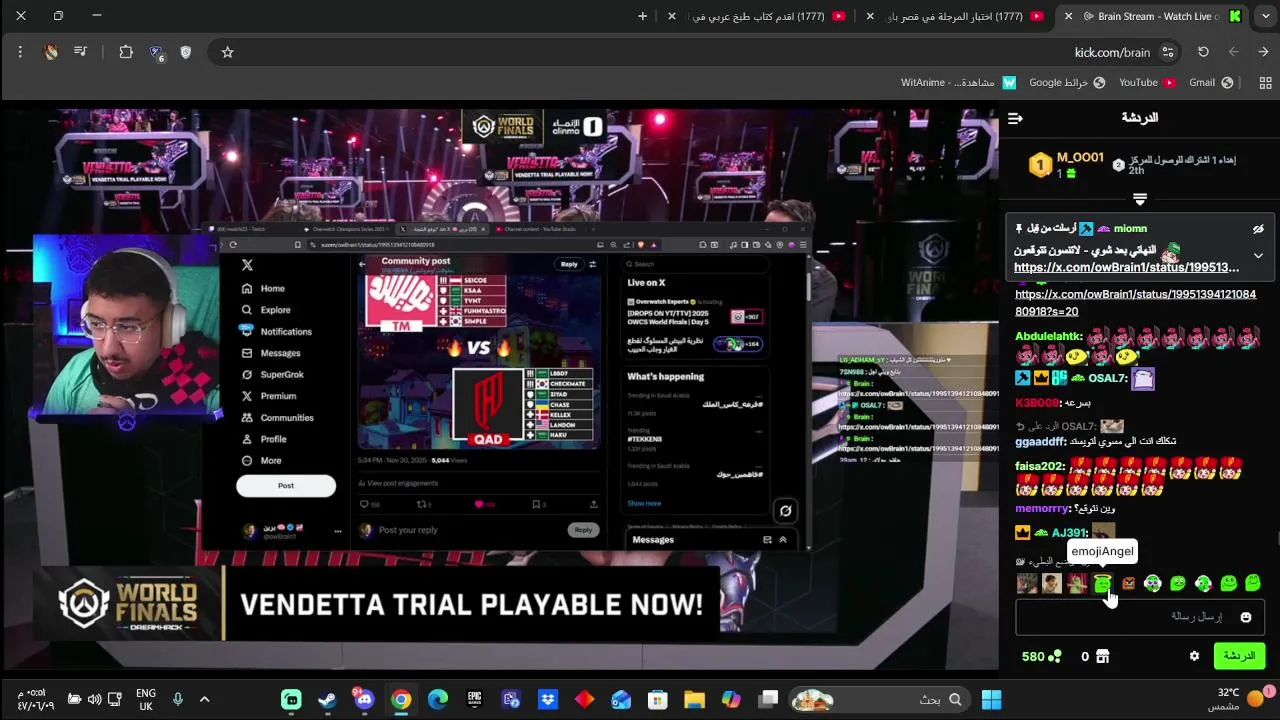Open the emoji picker in message box
The image size is (1280, 720).
click(1245, 617)
